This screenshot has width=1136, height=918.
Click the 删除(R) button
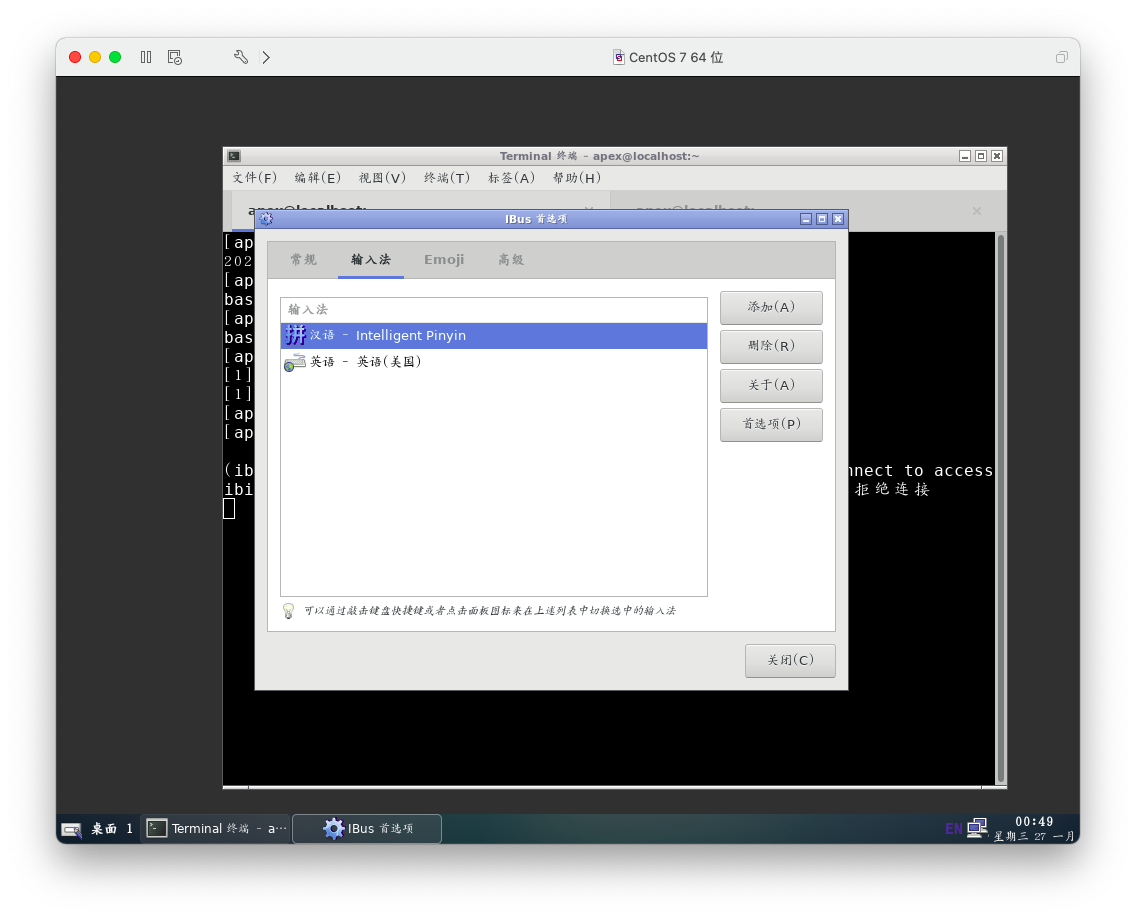(771, 346)
